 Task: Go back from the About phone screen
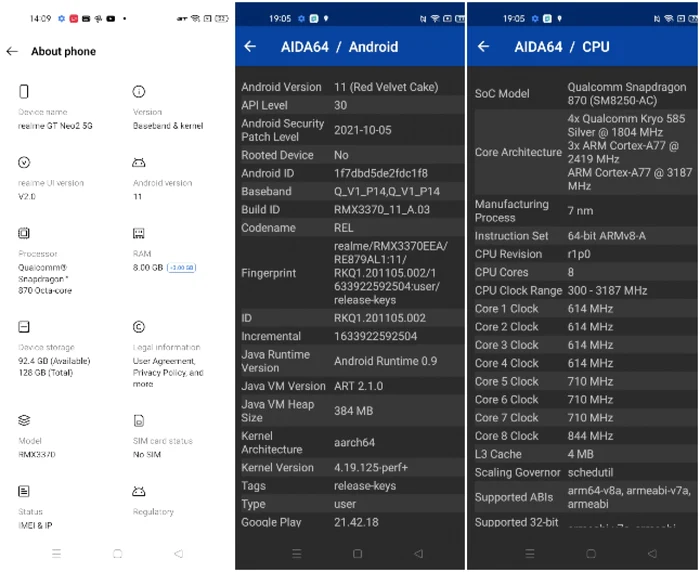coord(12,51)
